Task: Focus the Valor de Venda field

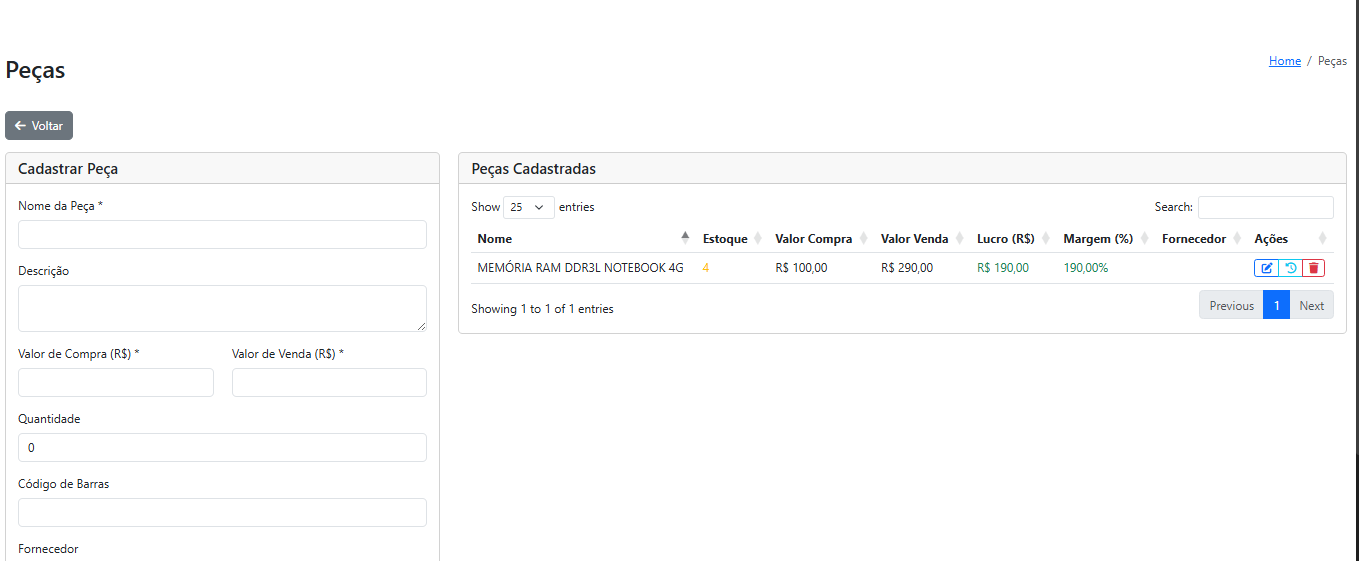Action: coord(329,382)
